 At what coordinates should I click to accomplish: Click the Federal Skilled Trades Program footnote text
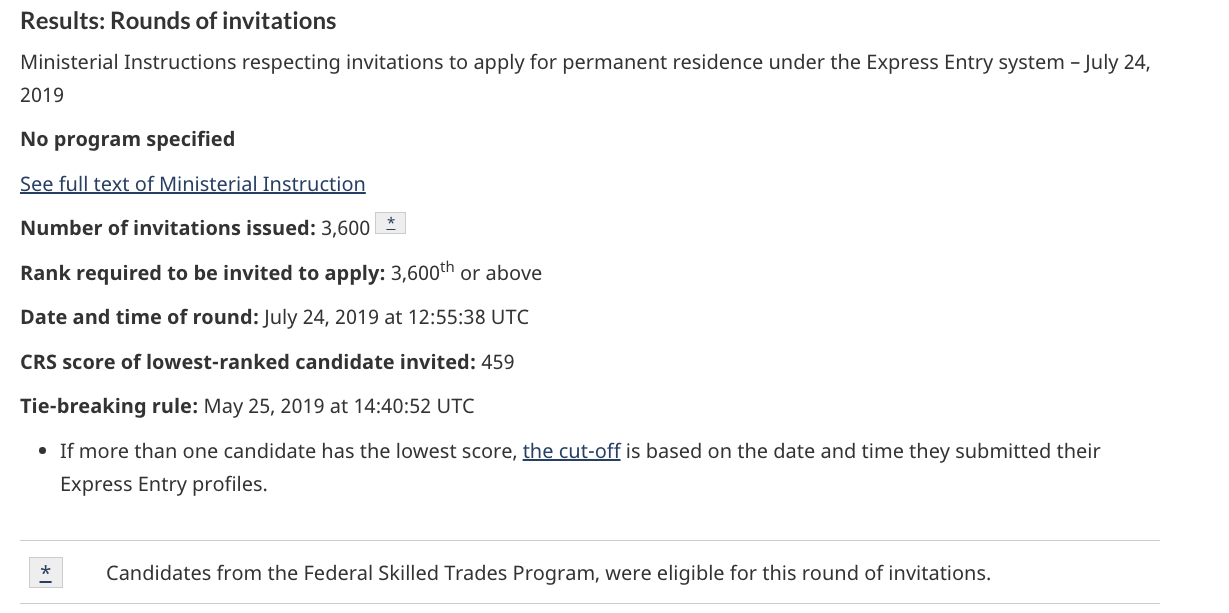pos(548,573)
